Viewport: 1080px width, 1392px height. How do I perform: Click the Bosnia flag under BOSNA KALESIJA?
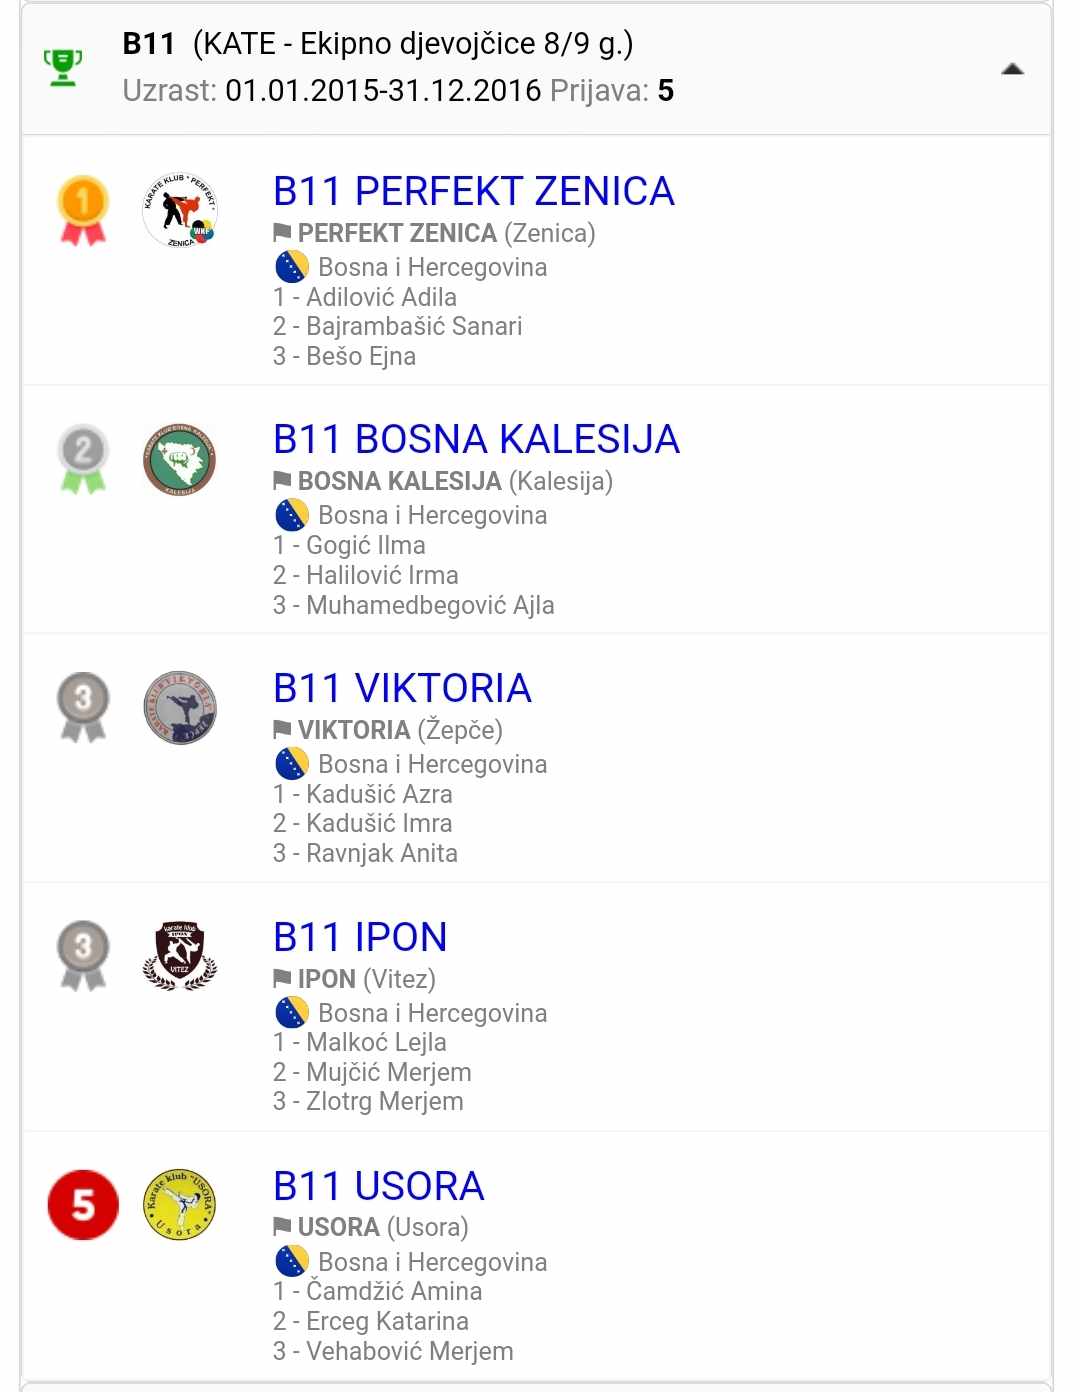[x=291, y=515]
